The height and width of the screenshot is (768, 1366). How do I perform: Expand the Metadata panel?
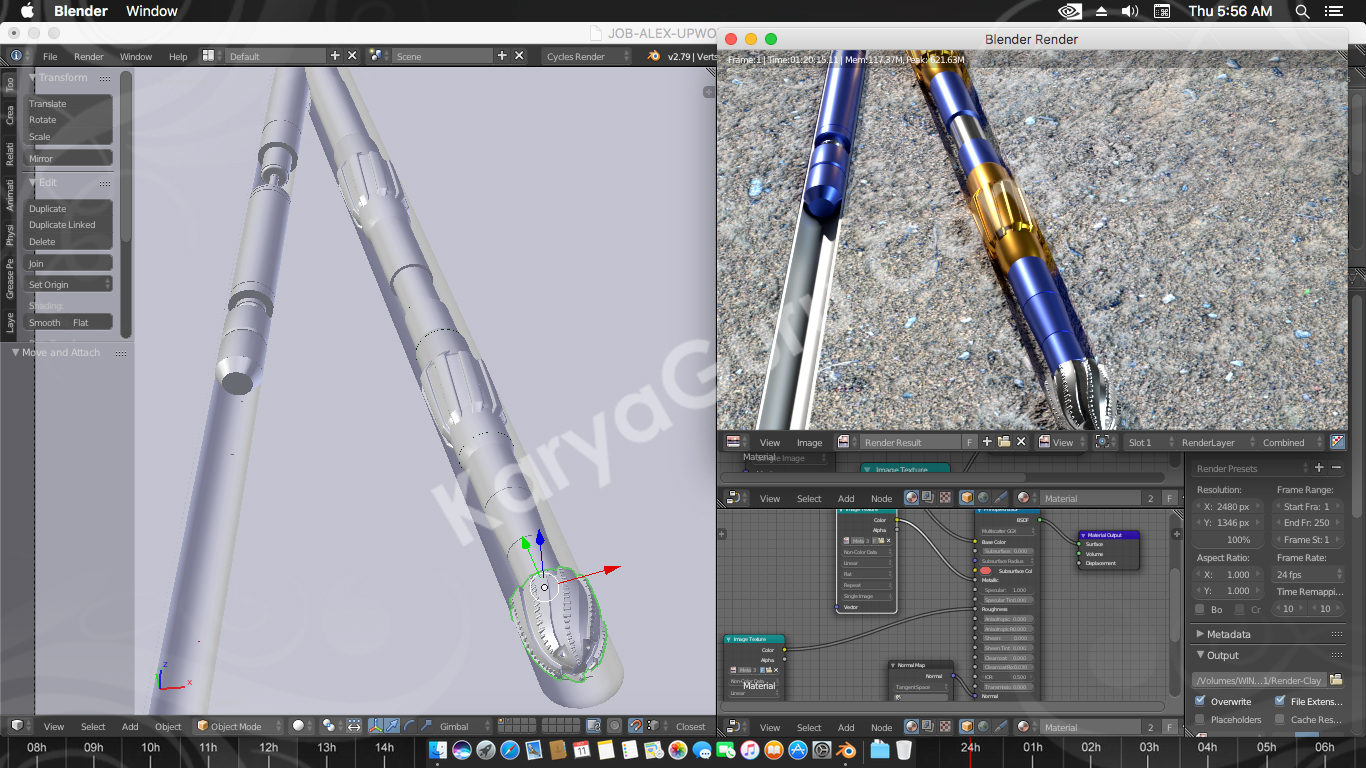pos(1228,634)
